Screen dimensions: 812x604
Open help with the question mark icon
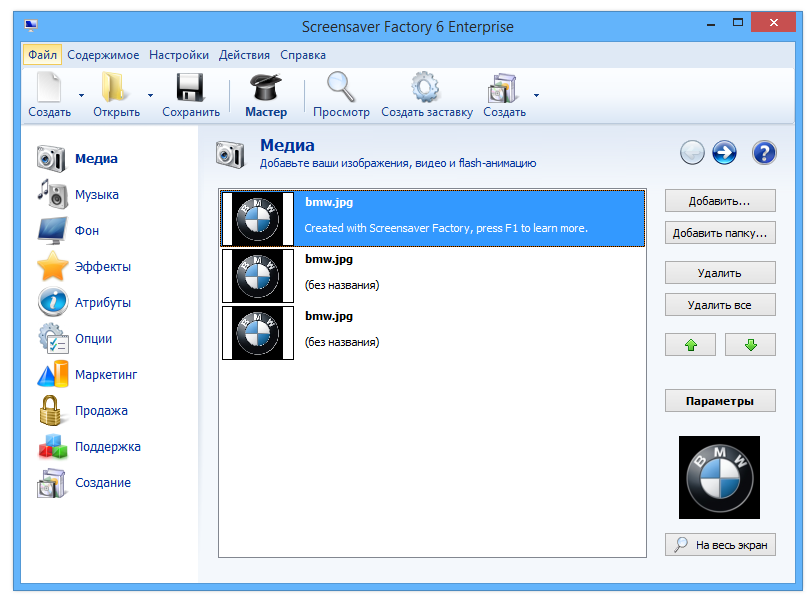(x=764, y=153)
